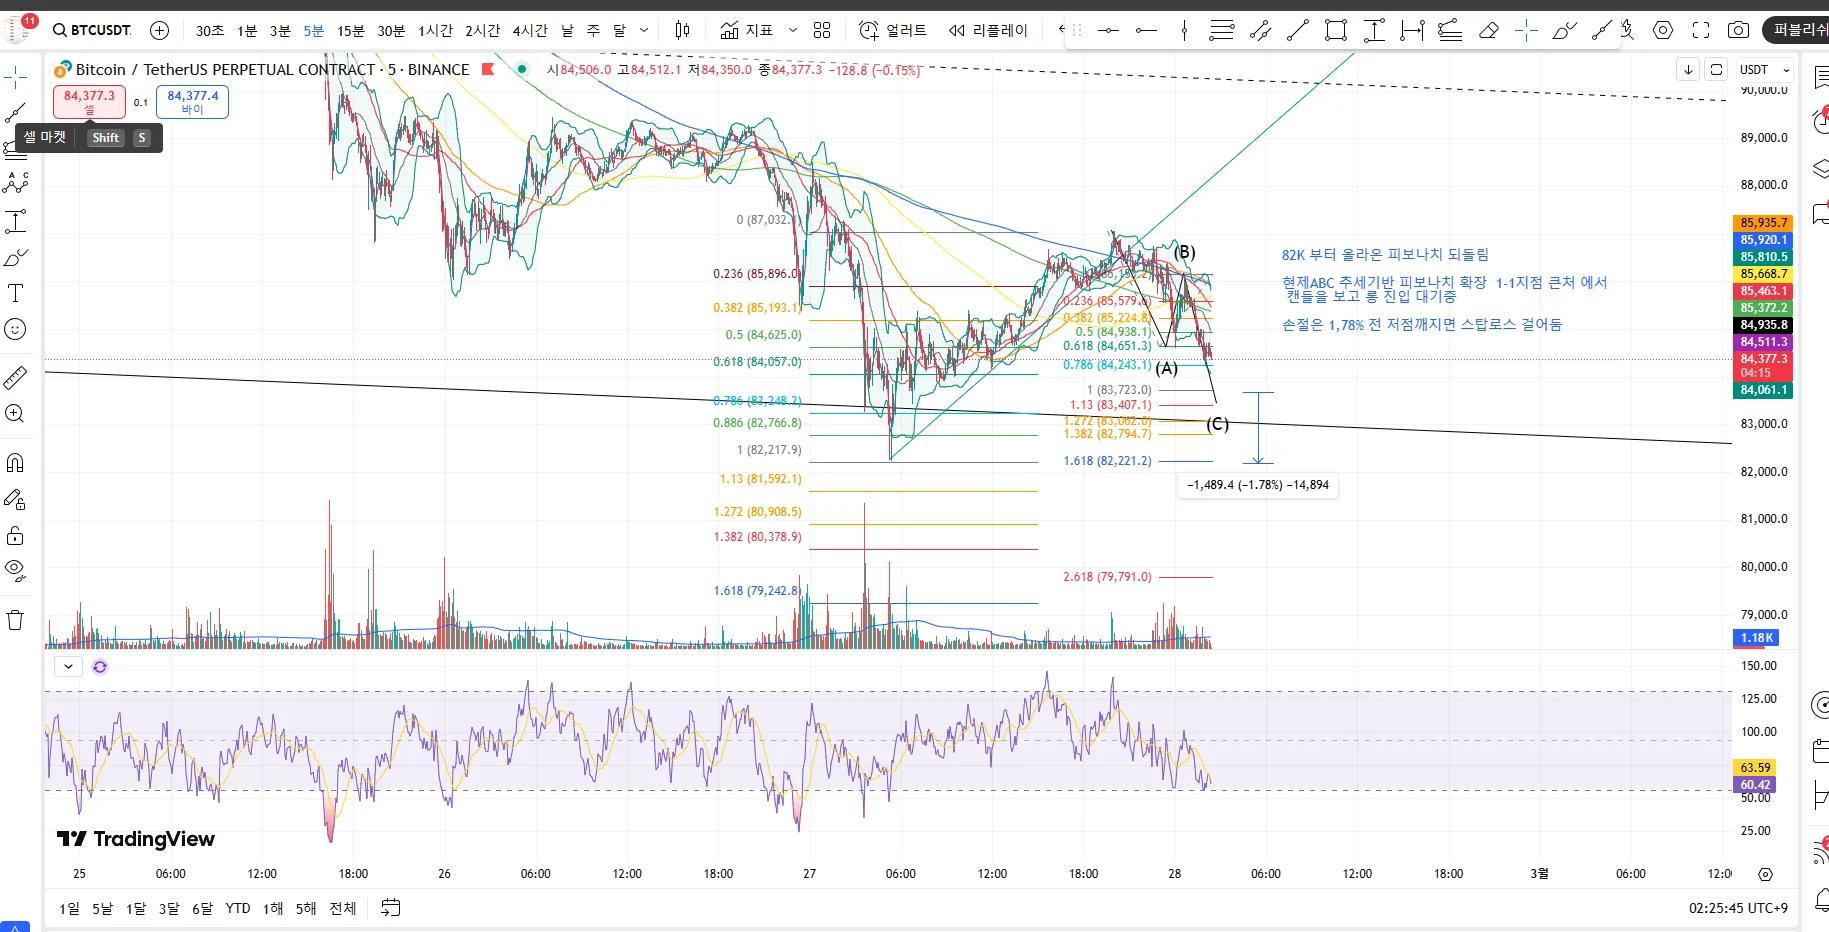This screenshot has width=1829, height=932.
Task: Click the scroll-to-latest down arrow button
Action: pyautogui.click(x=1688, y=70)
